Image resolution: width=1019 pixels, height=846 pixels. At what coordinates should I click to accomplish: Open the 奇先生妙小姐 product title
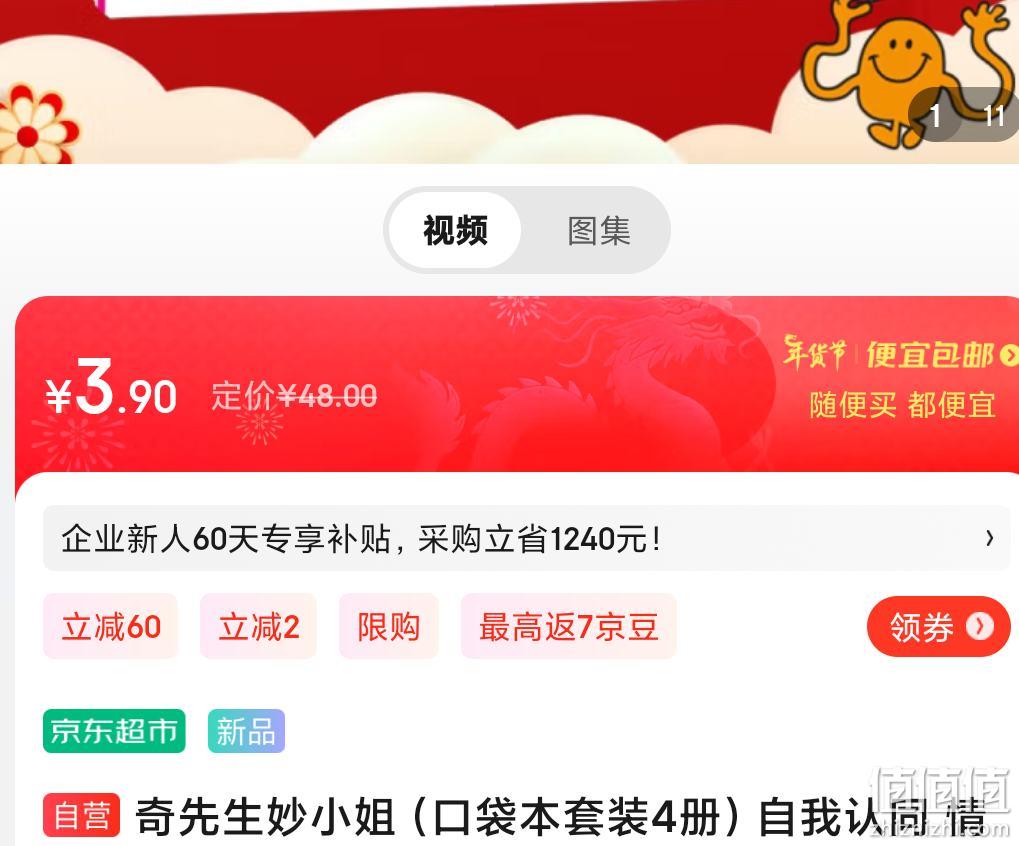560,817
